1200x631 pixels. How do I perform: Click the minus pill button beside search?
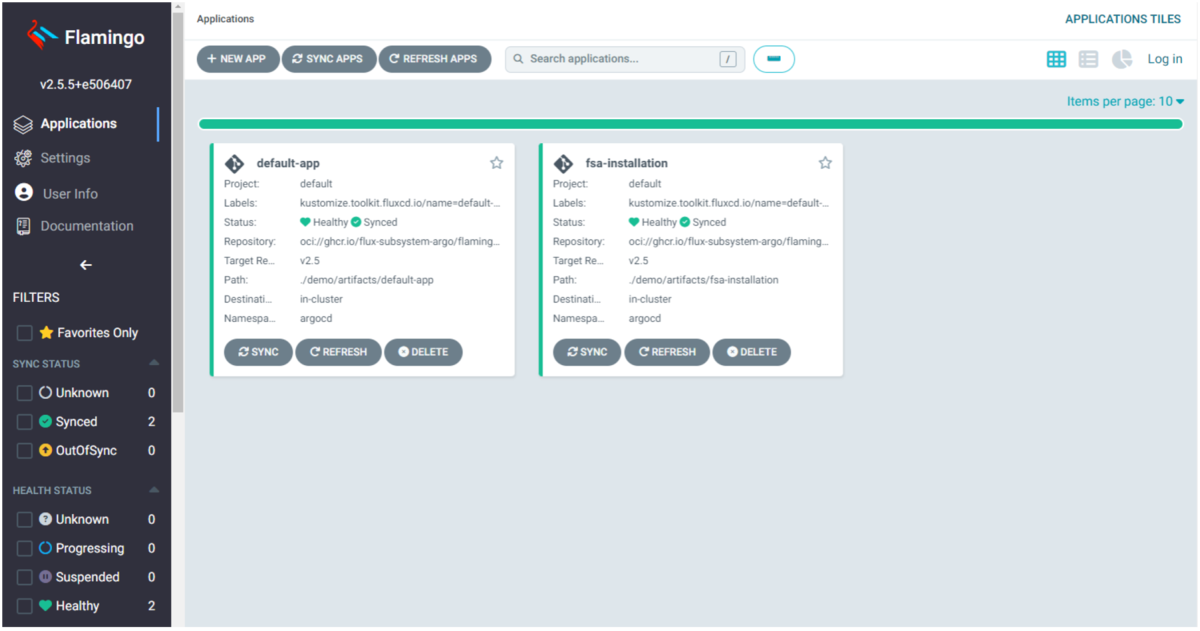pyautogui.click(x=773, y=59)
